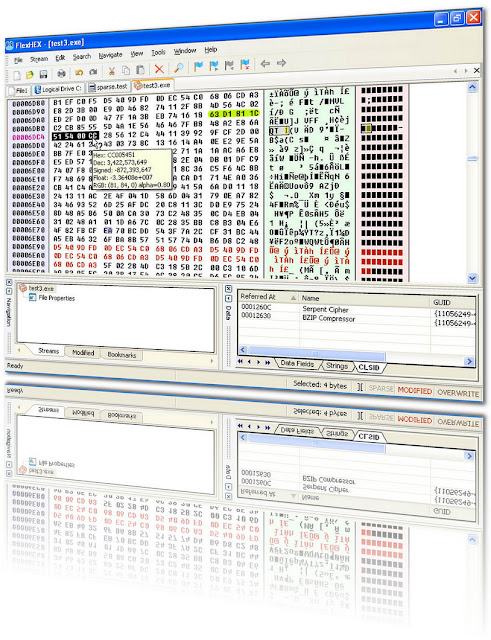Select File Properties in the tree

tap(52, 298)
